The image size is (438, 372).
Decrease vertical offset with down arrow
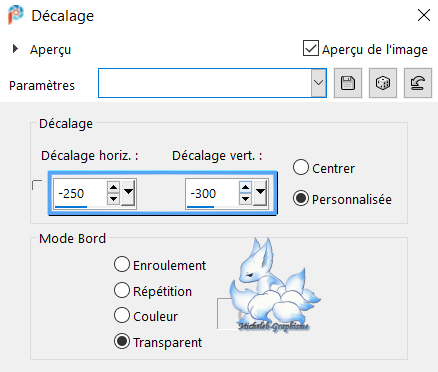tap(245, 199)
